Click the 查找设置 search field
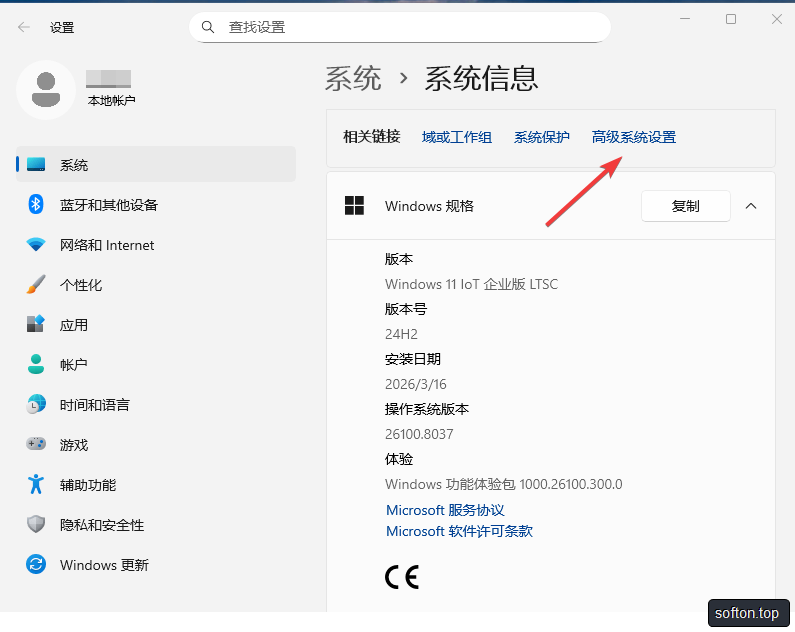The width and height of the screenshot is (795, 632). pyautogui.click(x=400, y=27)
